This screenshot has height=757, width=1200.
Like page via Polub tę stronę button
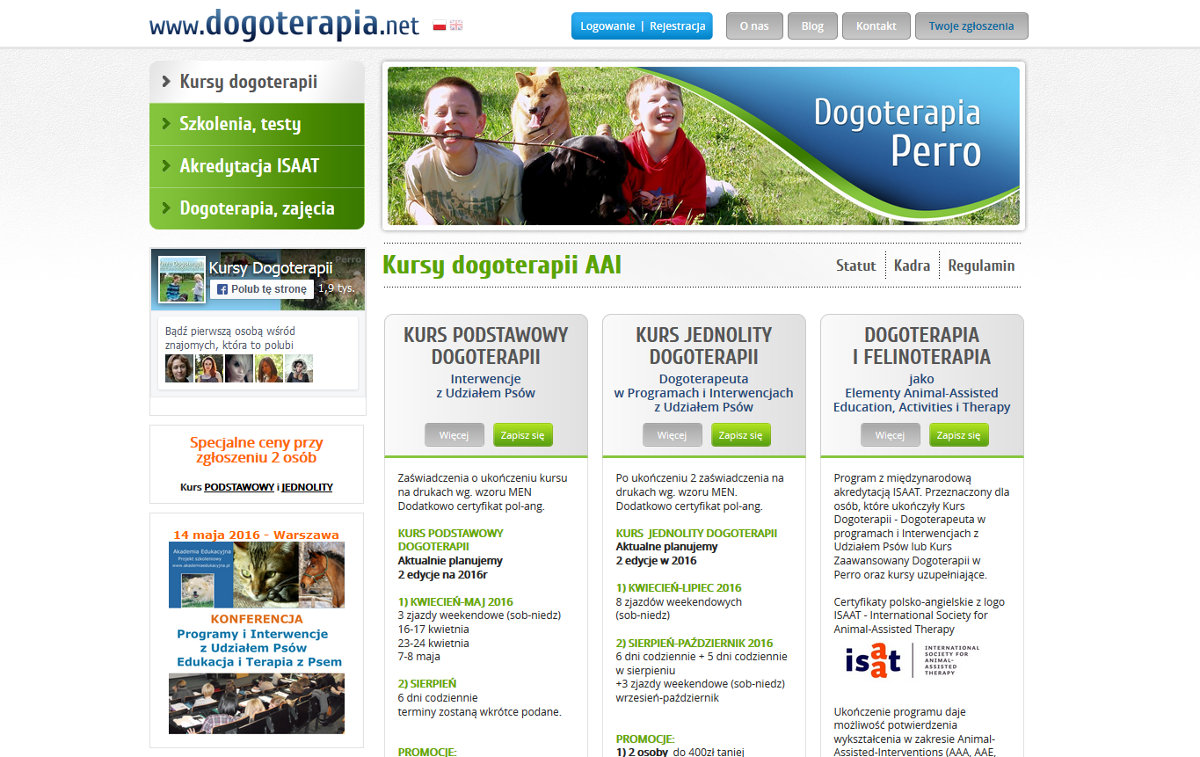262,289
